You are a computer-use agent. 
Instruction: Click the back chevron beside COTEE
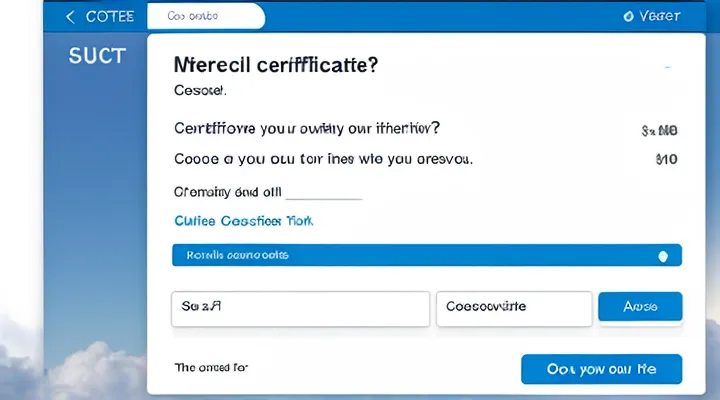70,17
